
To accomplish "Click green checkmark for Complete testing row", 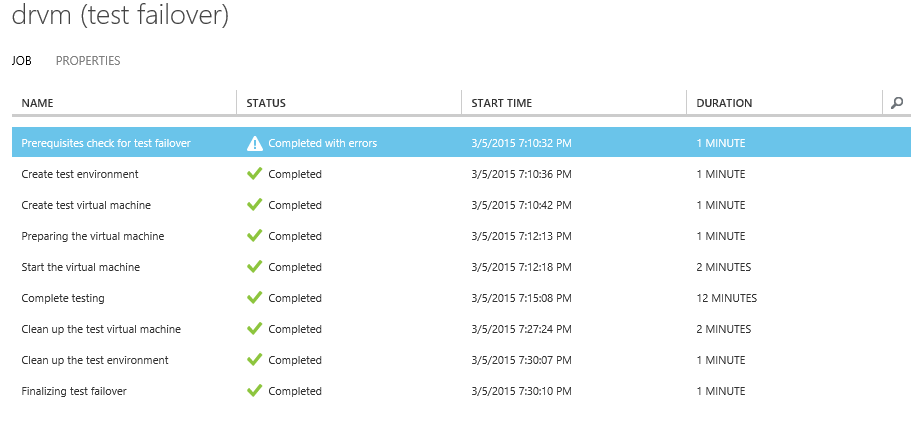I will 255,298.
